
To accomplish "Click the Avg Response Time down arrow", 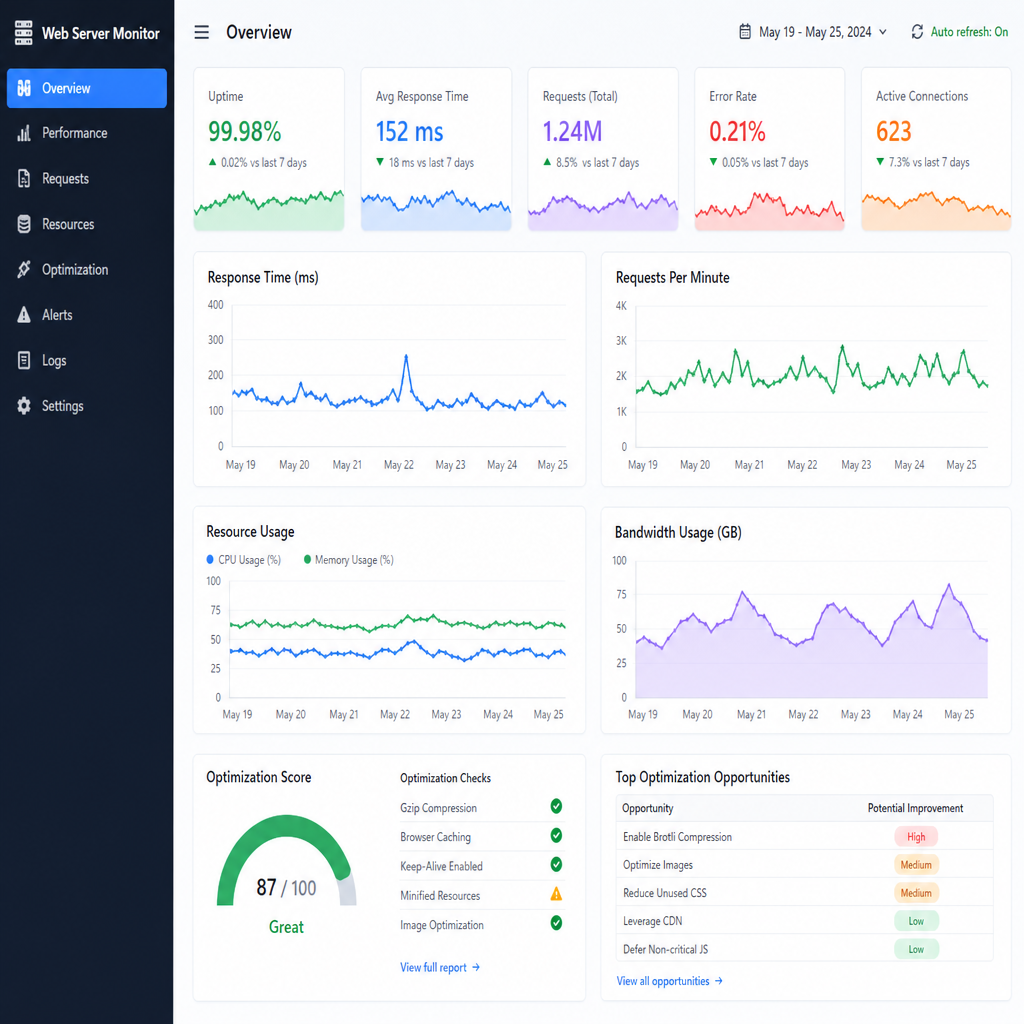I will tap(380, 162).
